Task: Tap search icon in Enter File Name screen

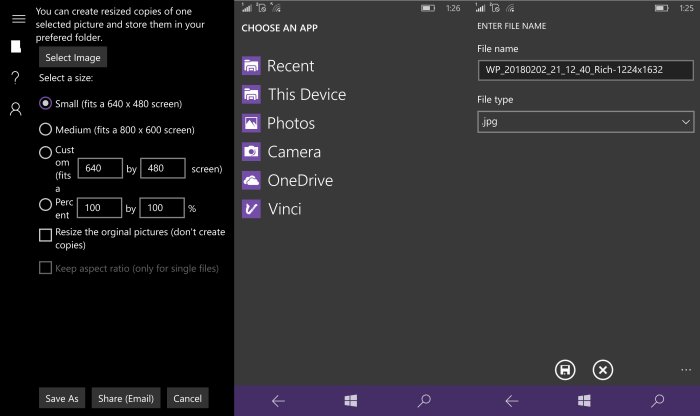Action: (x=658, y=401)
